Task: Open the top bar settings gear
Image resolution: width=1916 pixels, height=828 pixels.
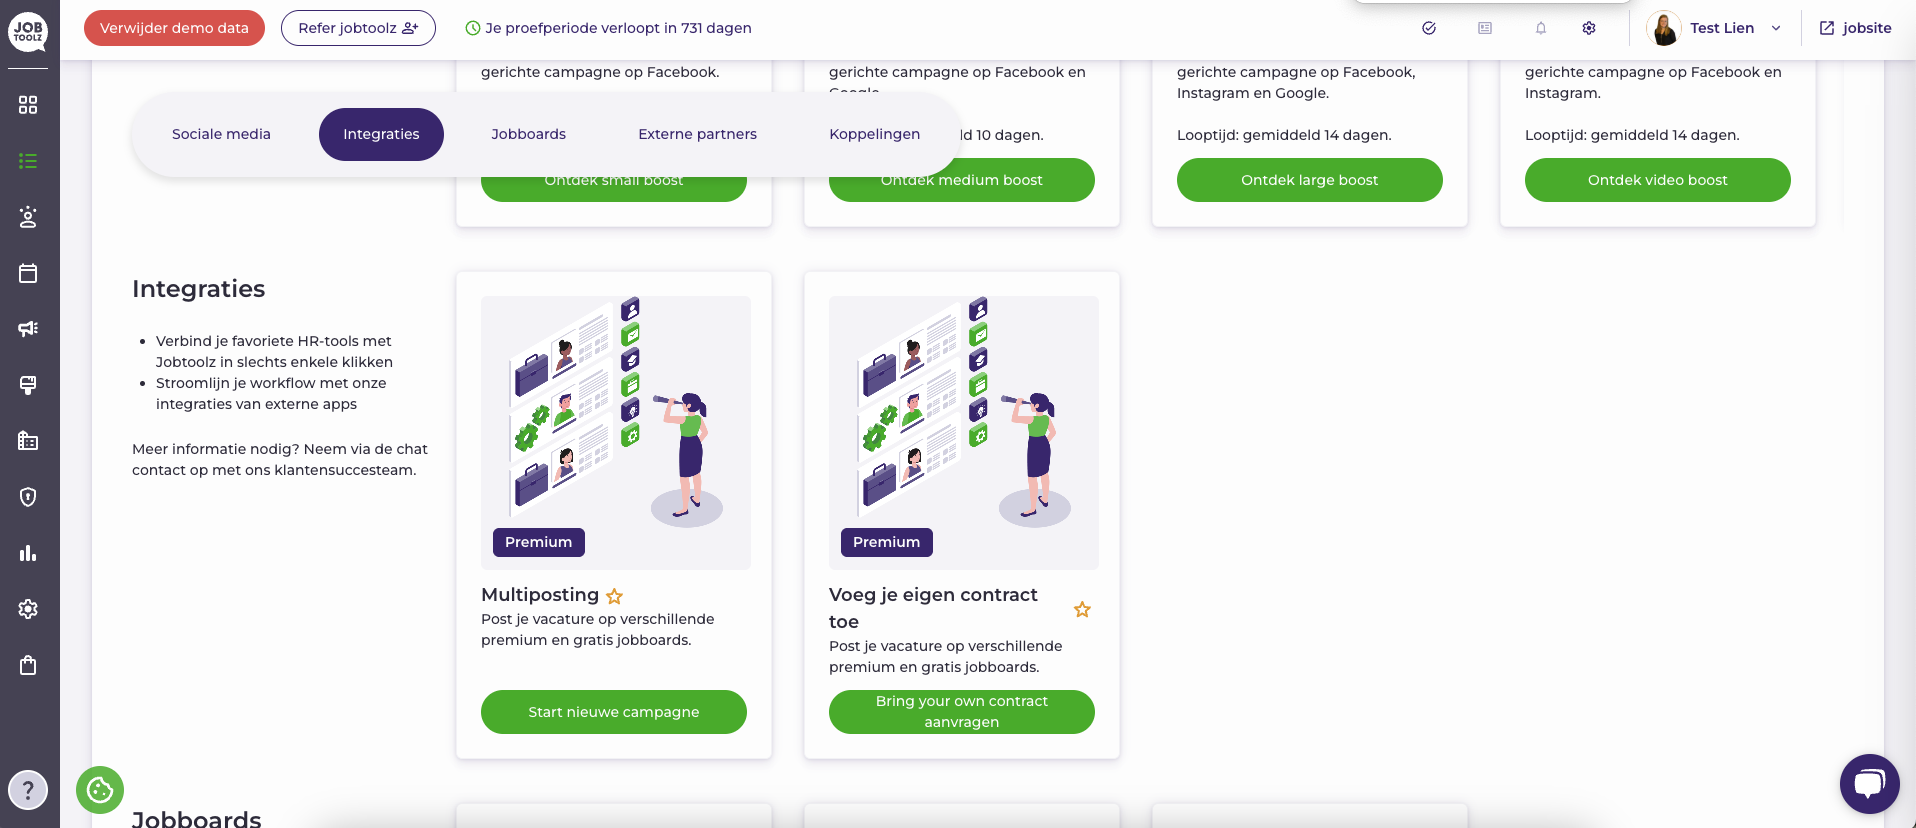Action: [x=1589, y=28]
